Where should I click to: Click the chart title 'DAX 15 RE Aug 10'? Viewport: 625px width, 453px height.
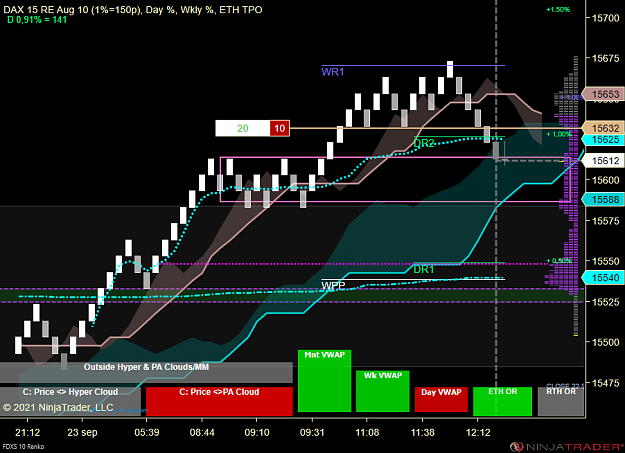pos(45,10)
